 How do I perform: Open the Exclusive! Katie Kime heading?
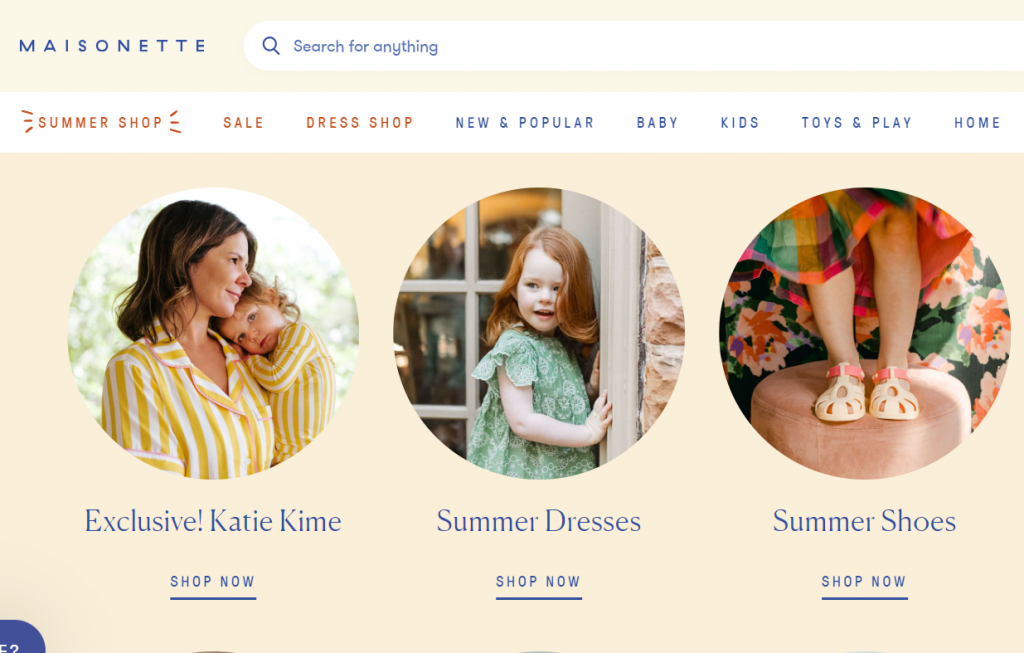pos(213,521)
